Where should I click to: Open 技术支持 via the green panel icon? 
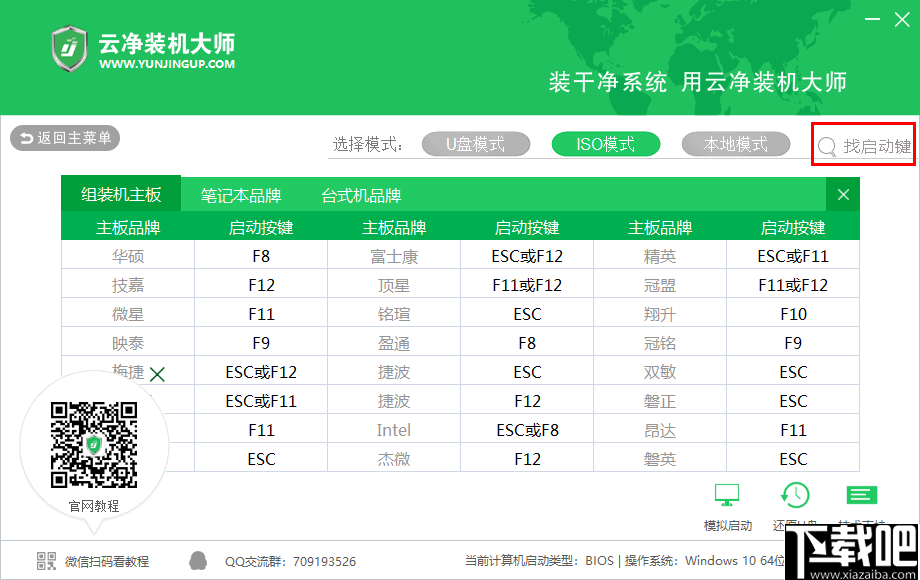(x=861, y=495)
